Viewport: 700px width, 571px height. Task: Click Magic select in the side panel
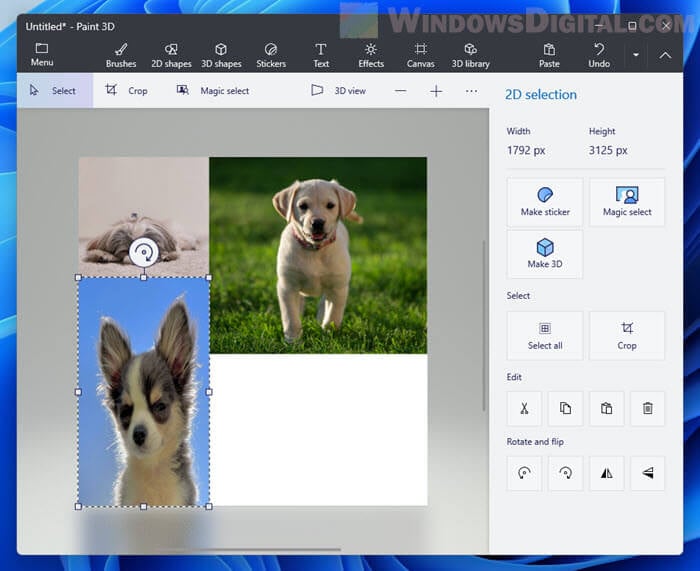coord(627,202)
